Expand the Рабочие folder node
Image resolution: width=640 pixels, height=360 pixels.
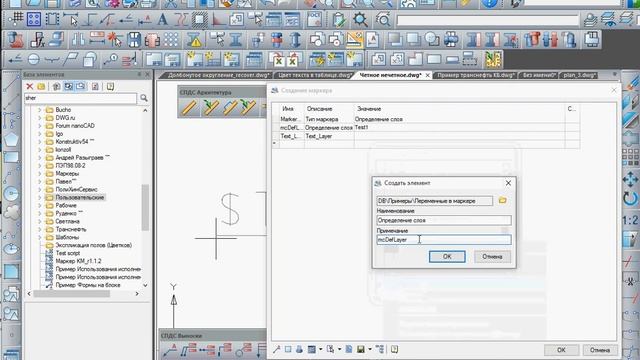coord(40,205)
